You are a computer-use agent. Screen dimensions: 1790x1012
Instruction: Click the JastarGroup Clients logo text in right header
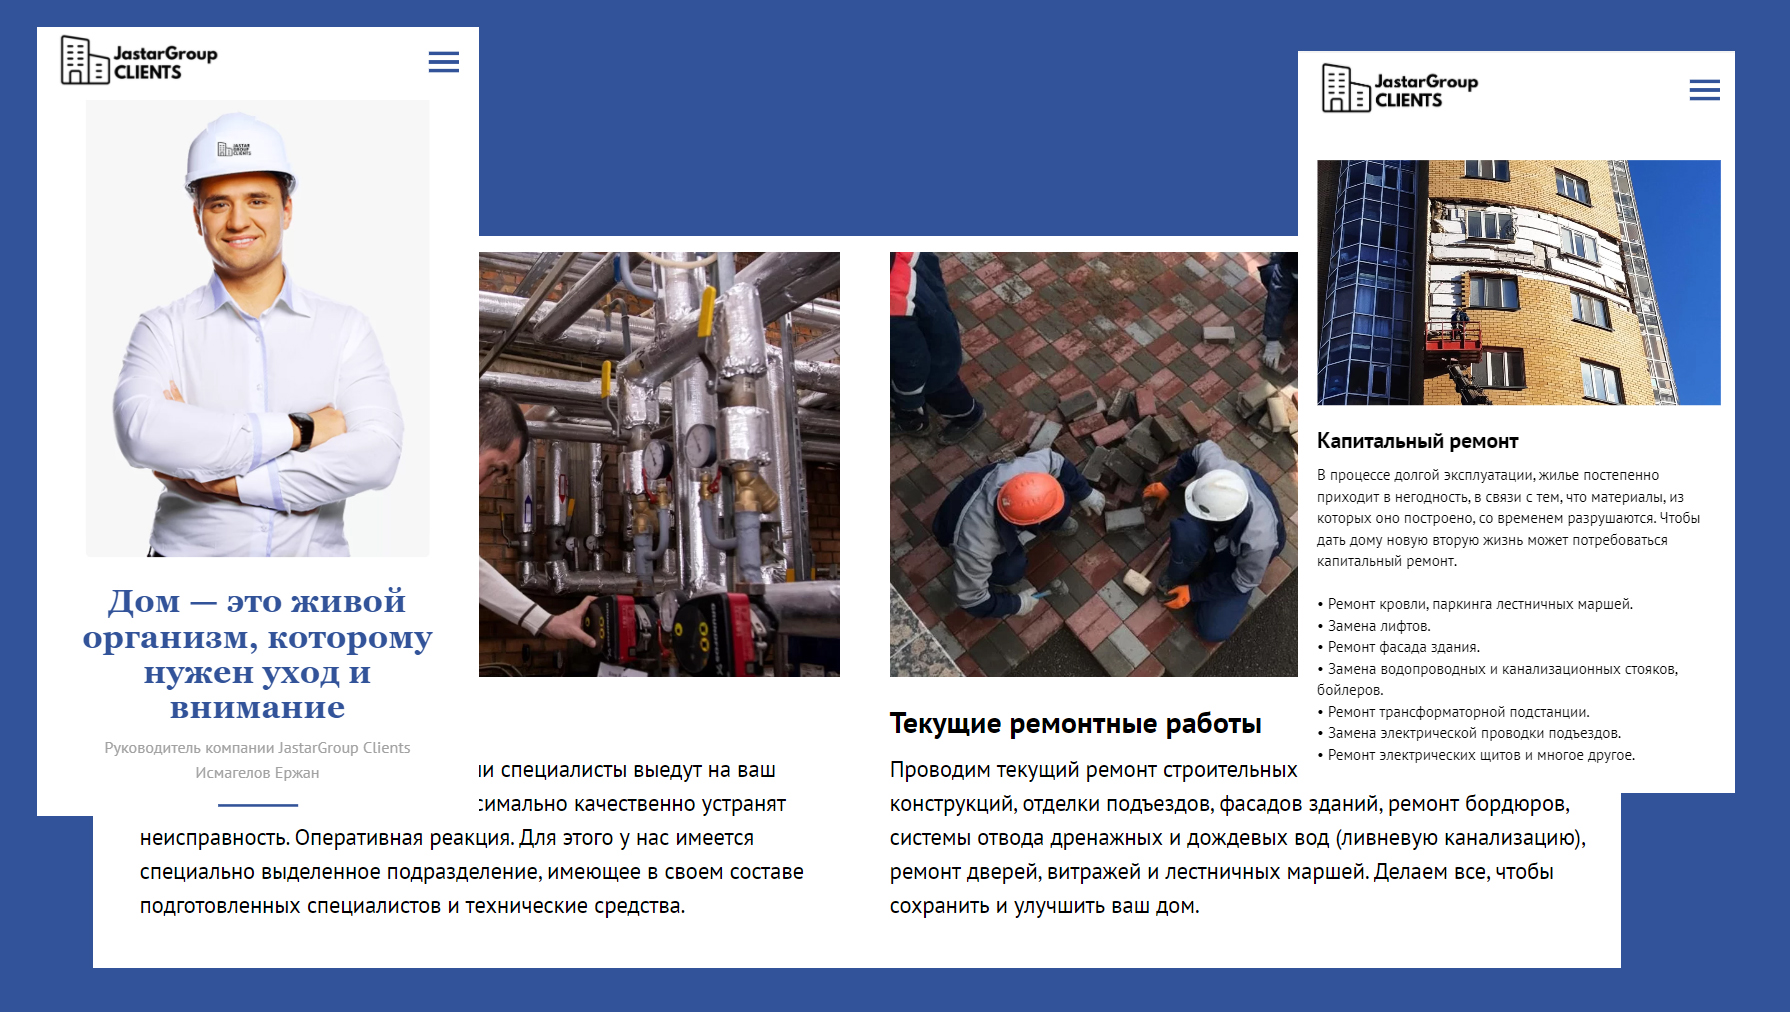click(1426, 90)
